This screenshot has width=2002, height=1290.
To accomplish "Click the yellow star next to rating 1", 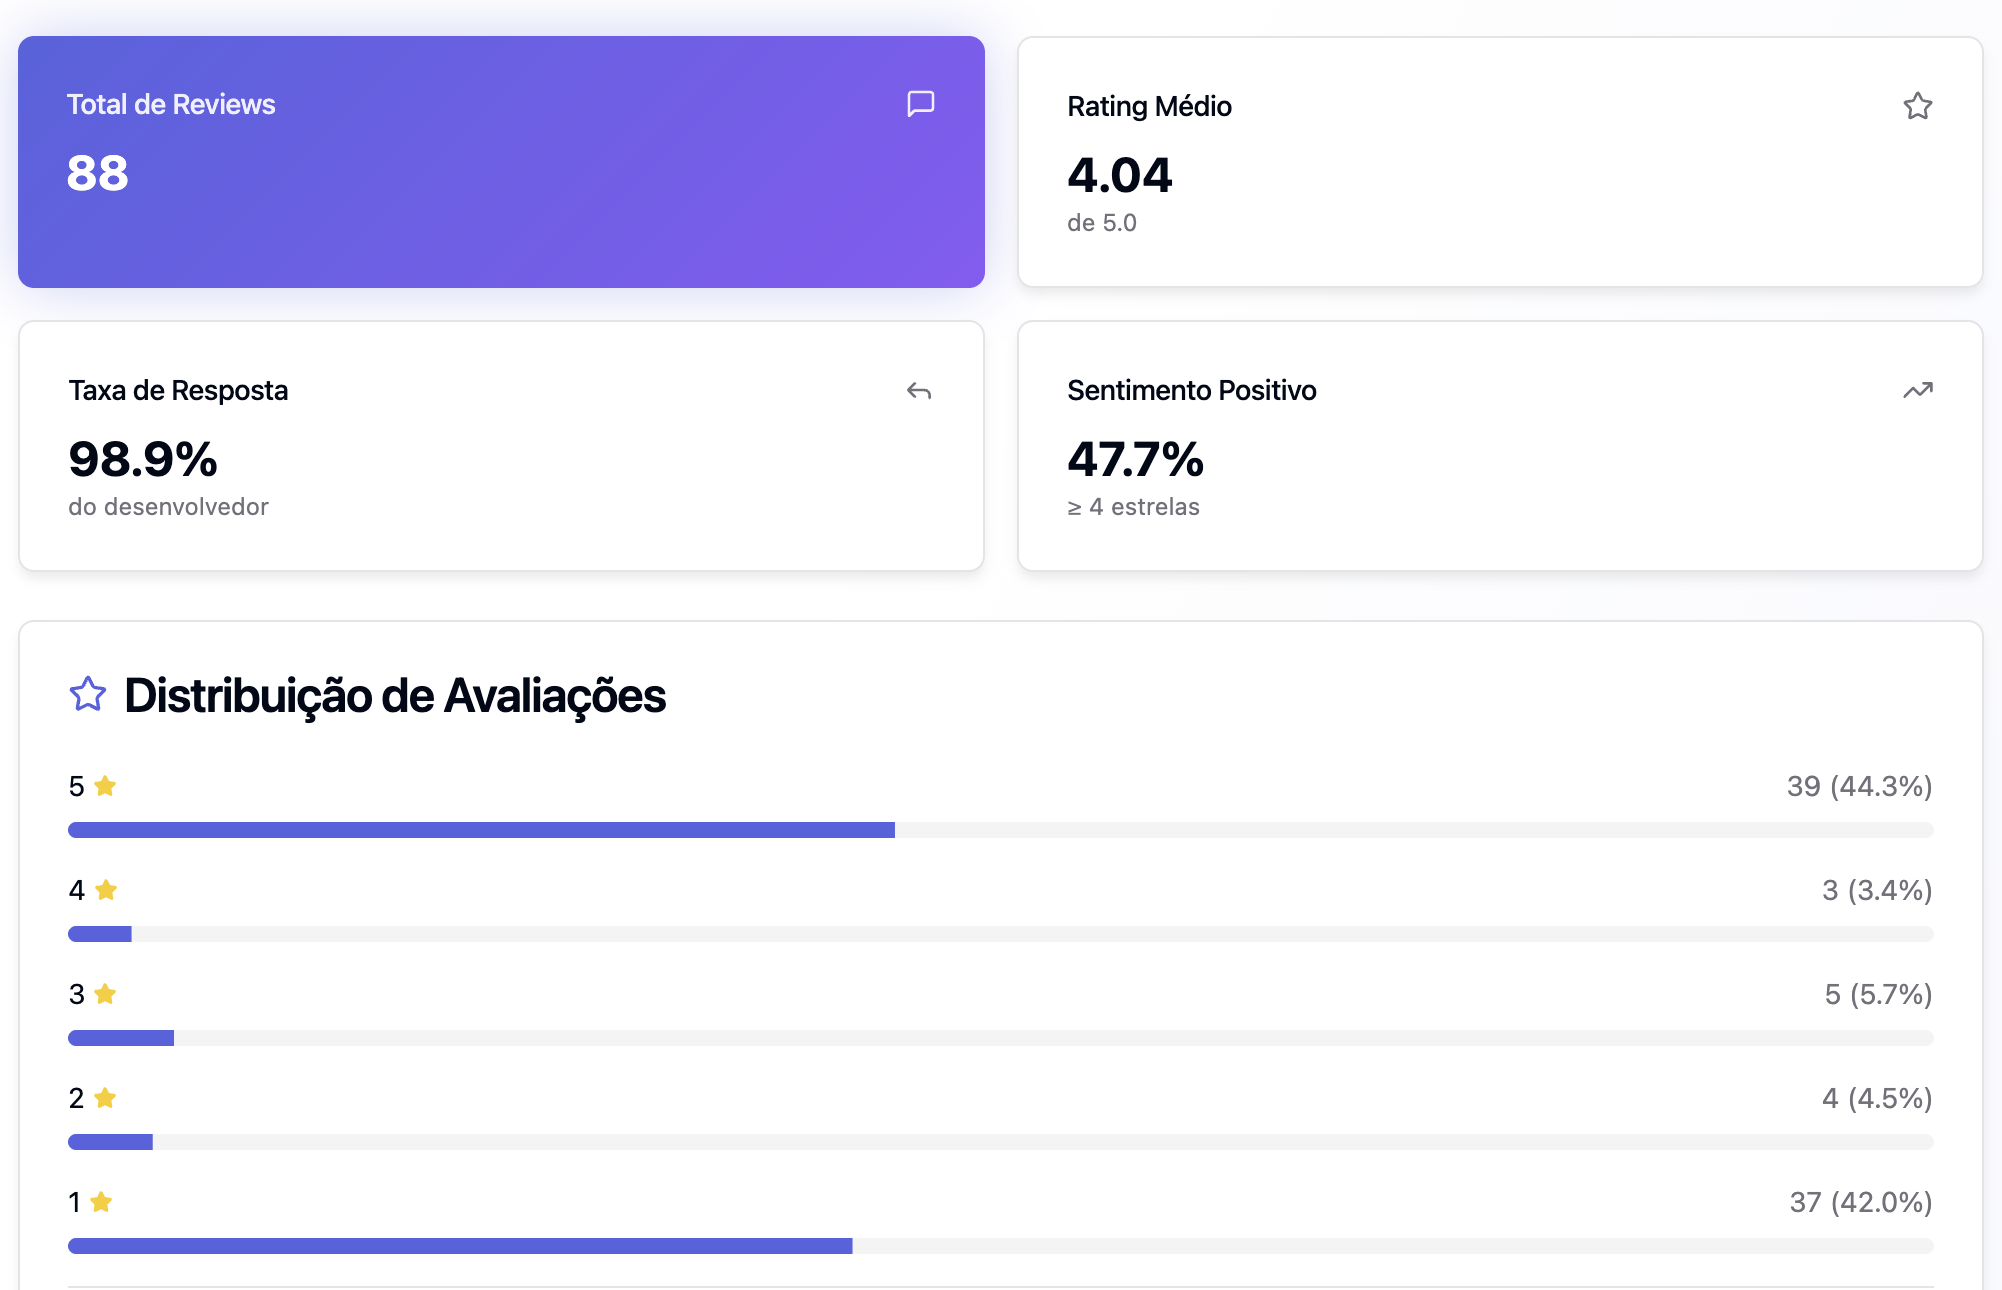I will (101, 1202).
